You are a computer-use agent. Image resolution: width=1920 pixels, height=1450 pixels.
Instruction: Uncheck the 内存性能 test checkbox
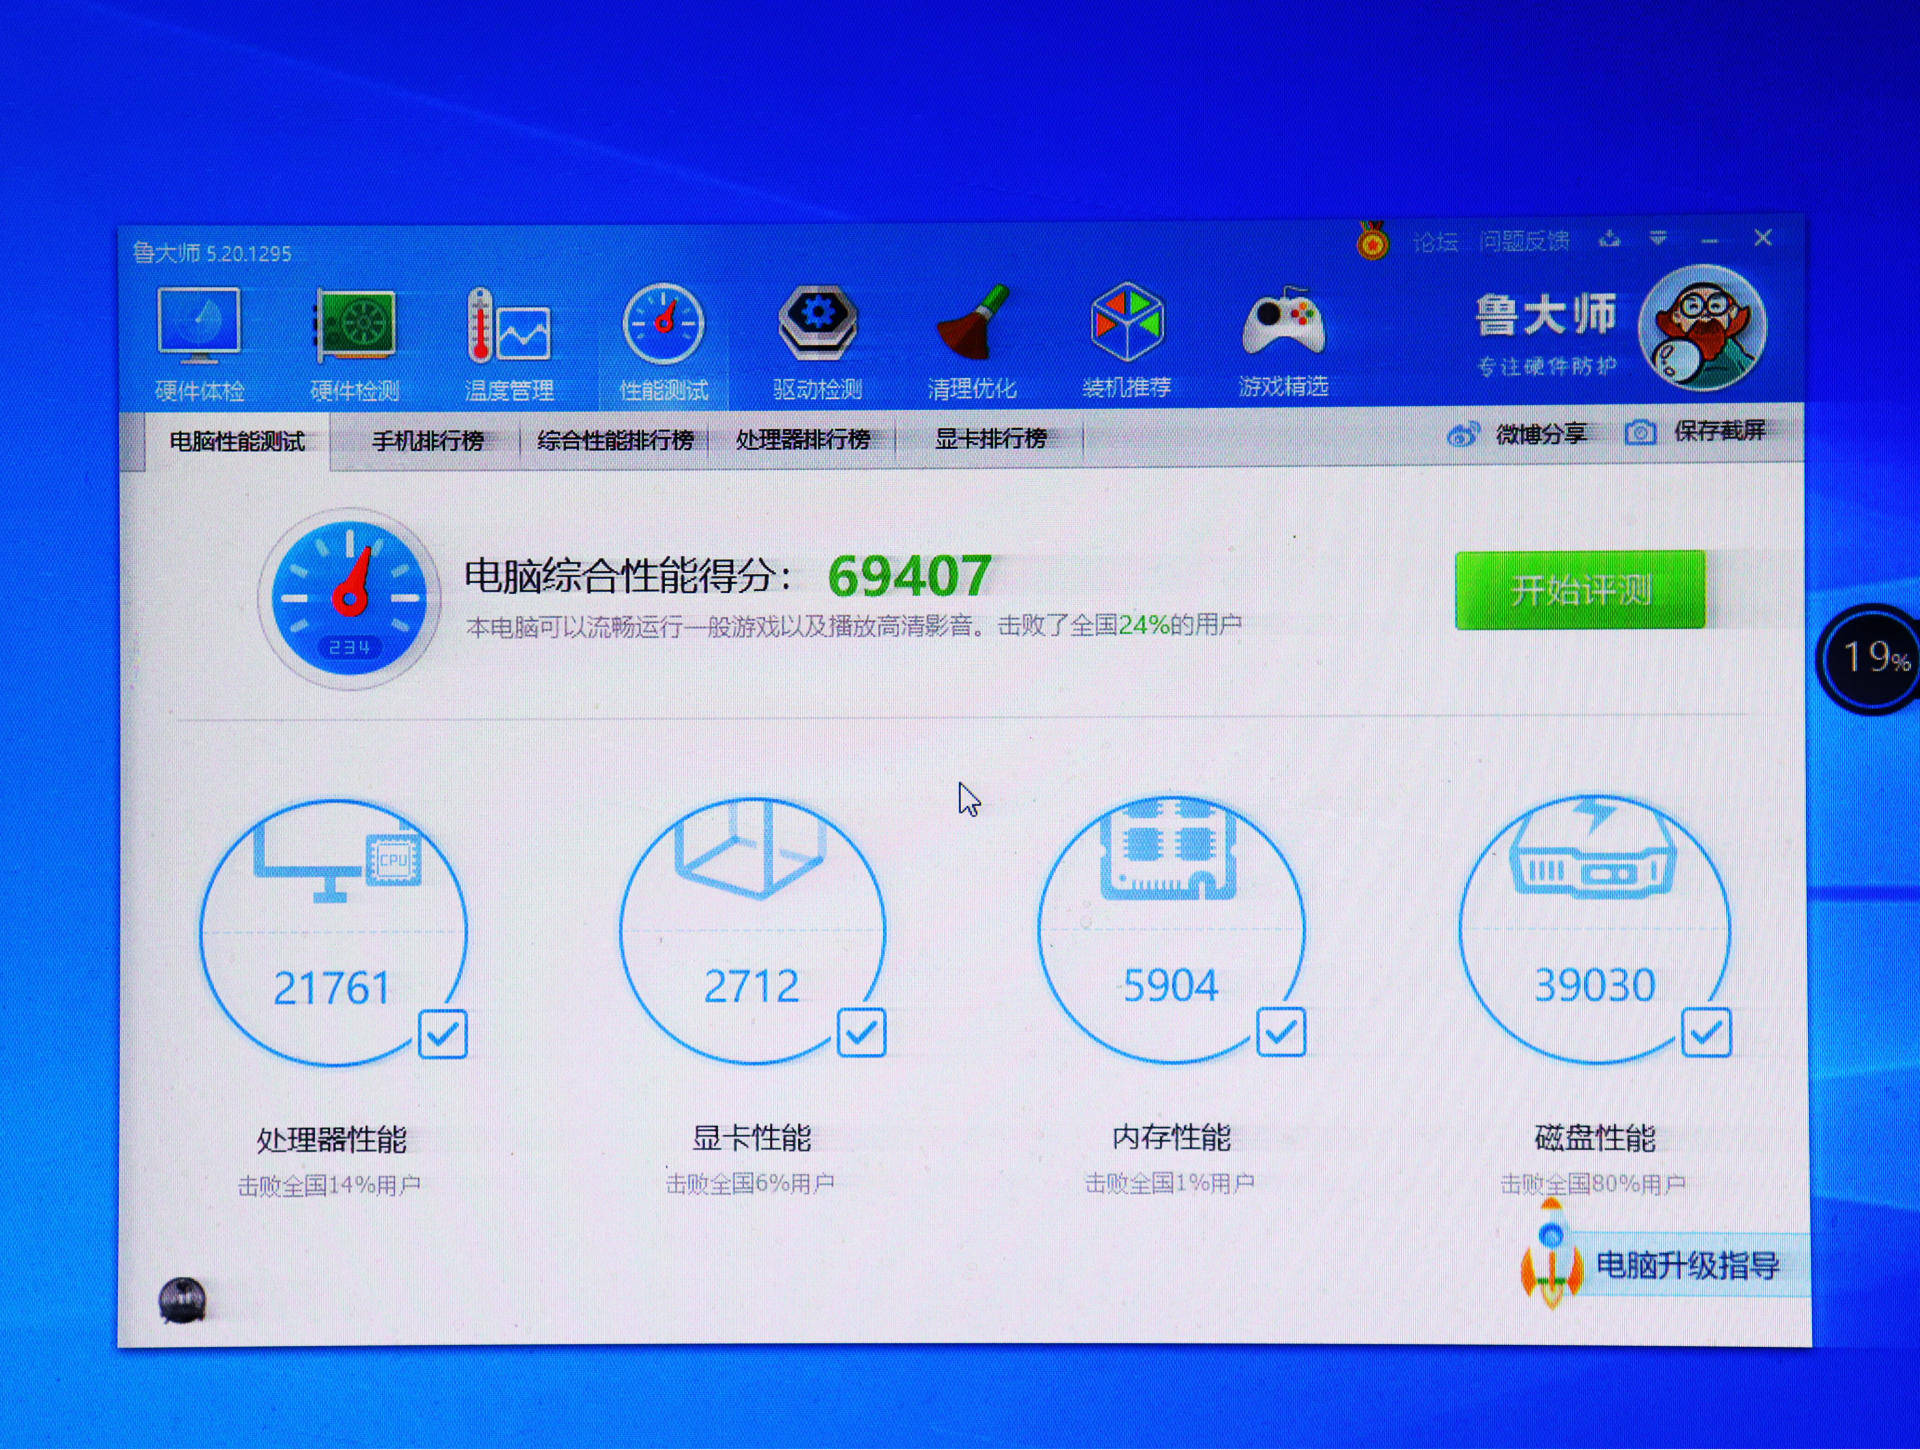(x=1280, y=1031)
